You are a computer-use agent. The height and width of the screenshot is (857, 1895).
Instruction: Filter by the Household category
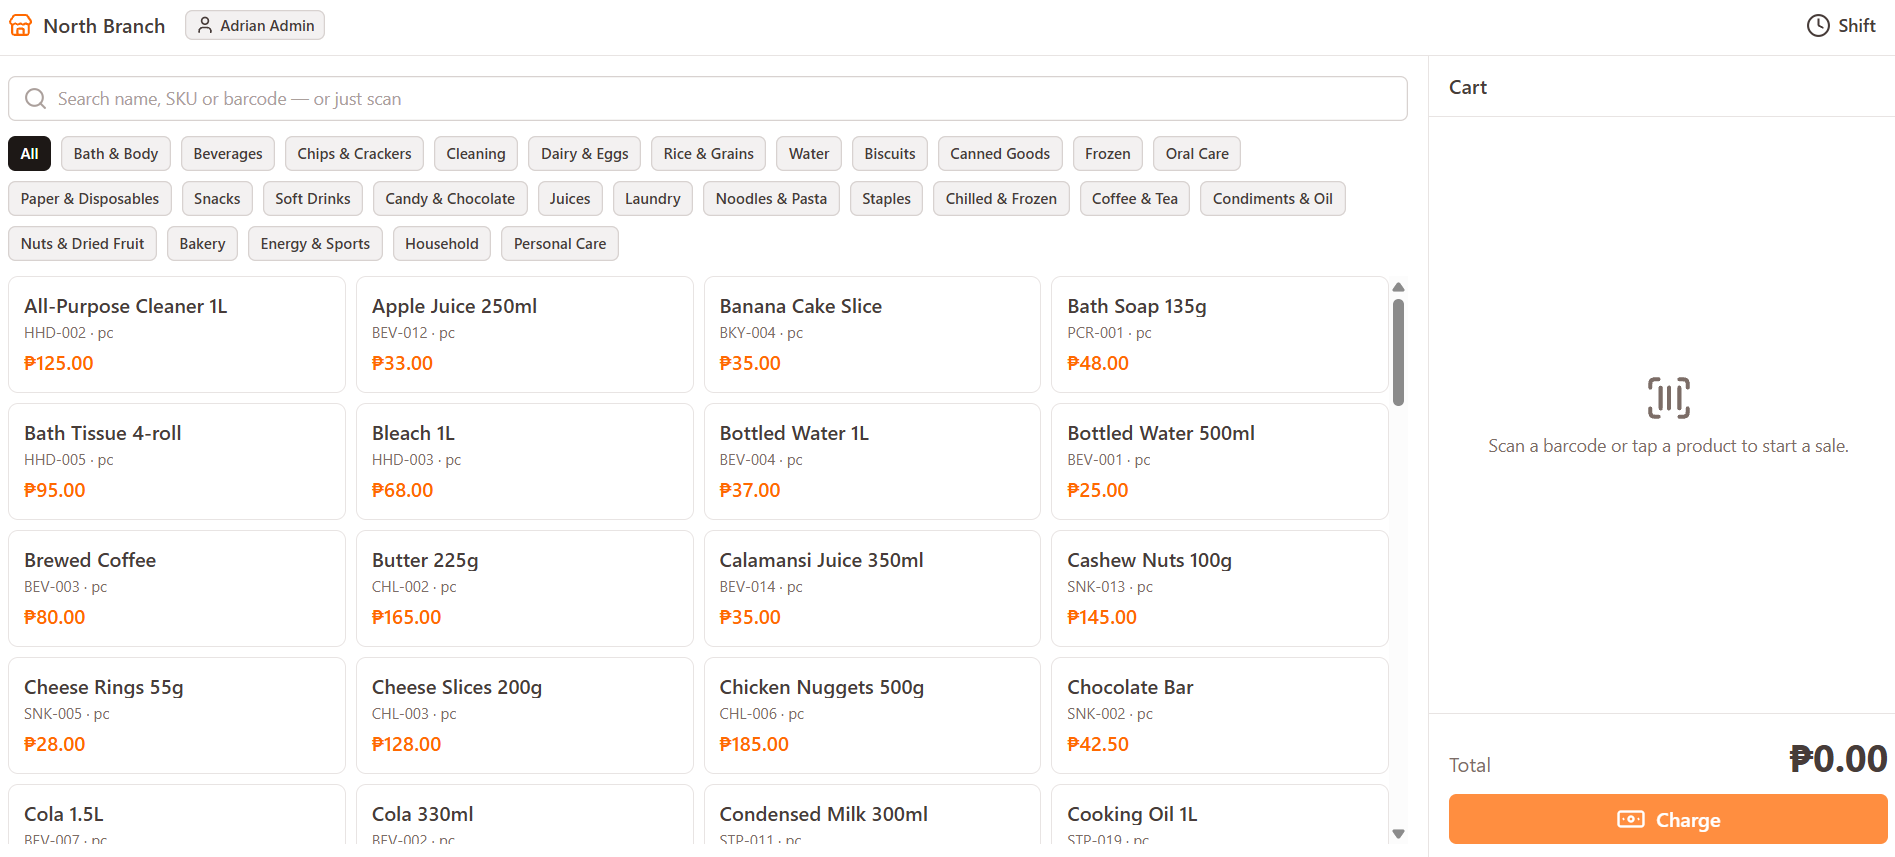[442, 244]
